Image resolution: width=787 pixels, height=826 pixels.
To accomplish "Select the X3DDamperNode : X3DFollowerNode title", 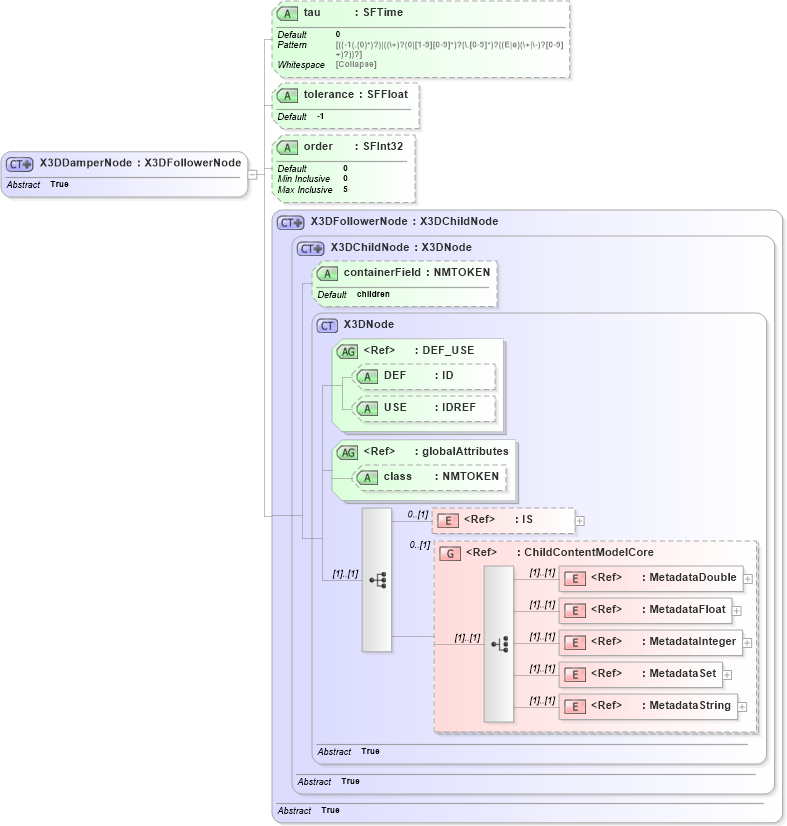I will point(141,163).
